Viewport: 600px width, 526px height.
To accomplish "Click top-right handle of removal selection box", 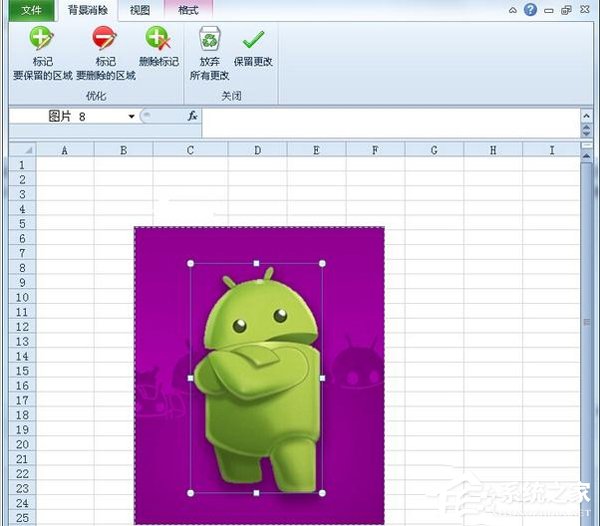I will [322, 263].
